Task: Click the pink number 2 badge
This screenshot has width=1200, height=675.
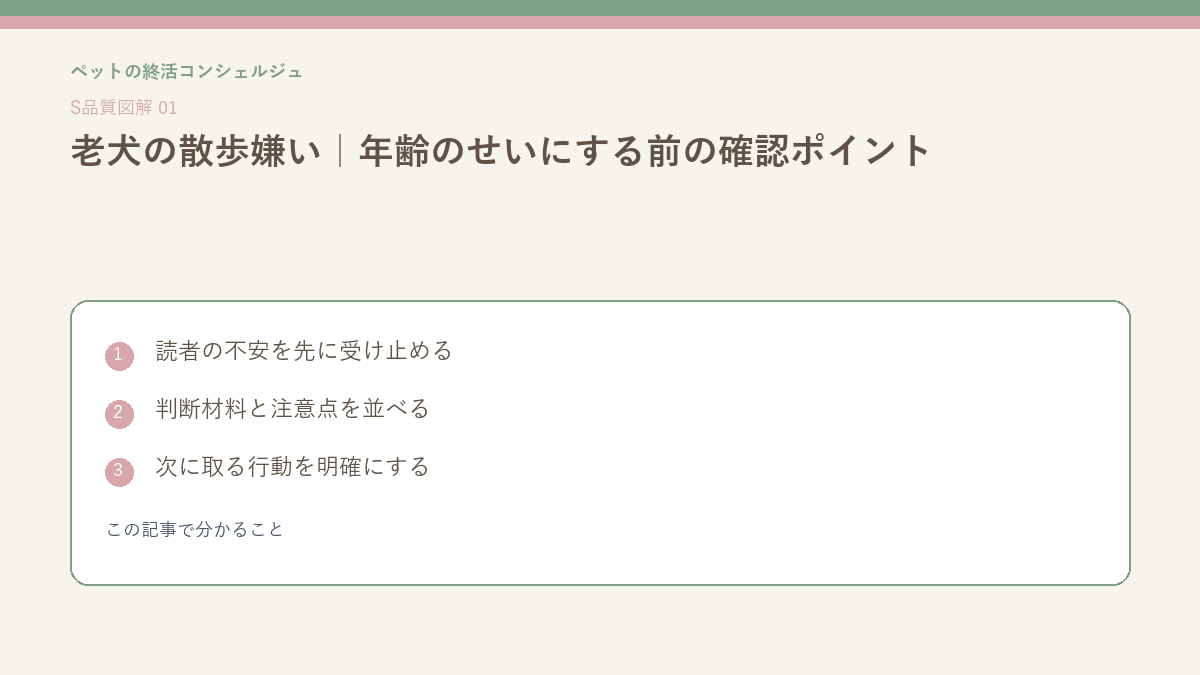Action: point(119,414)
